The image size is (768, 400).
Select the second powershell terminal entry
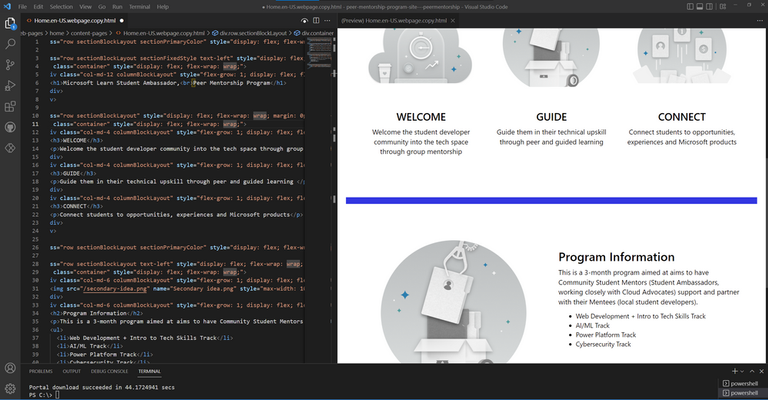pyautogui.click(x=740, y=393)
